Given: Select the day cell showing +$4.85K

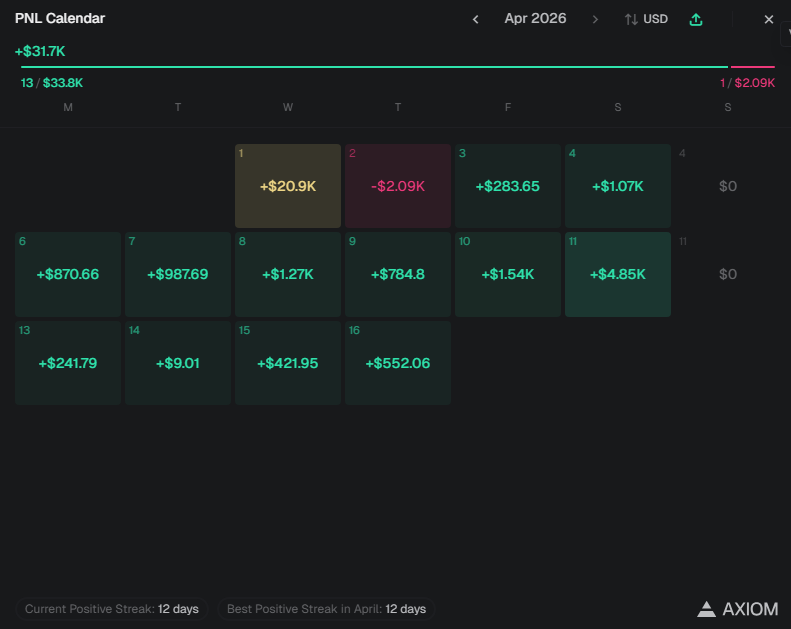Looking at the screenshot, I should click(618, 274).
